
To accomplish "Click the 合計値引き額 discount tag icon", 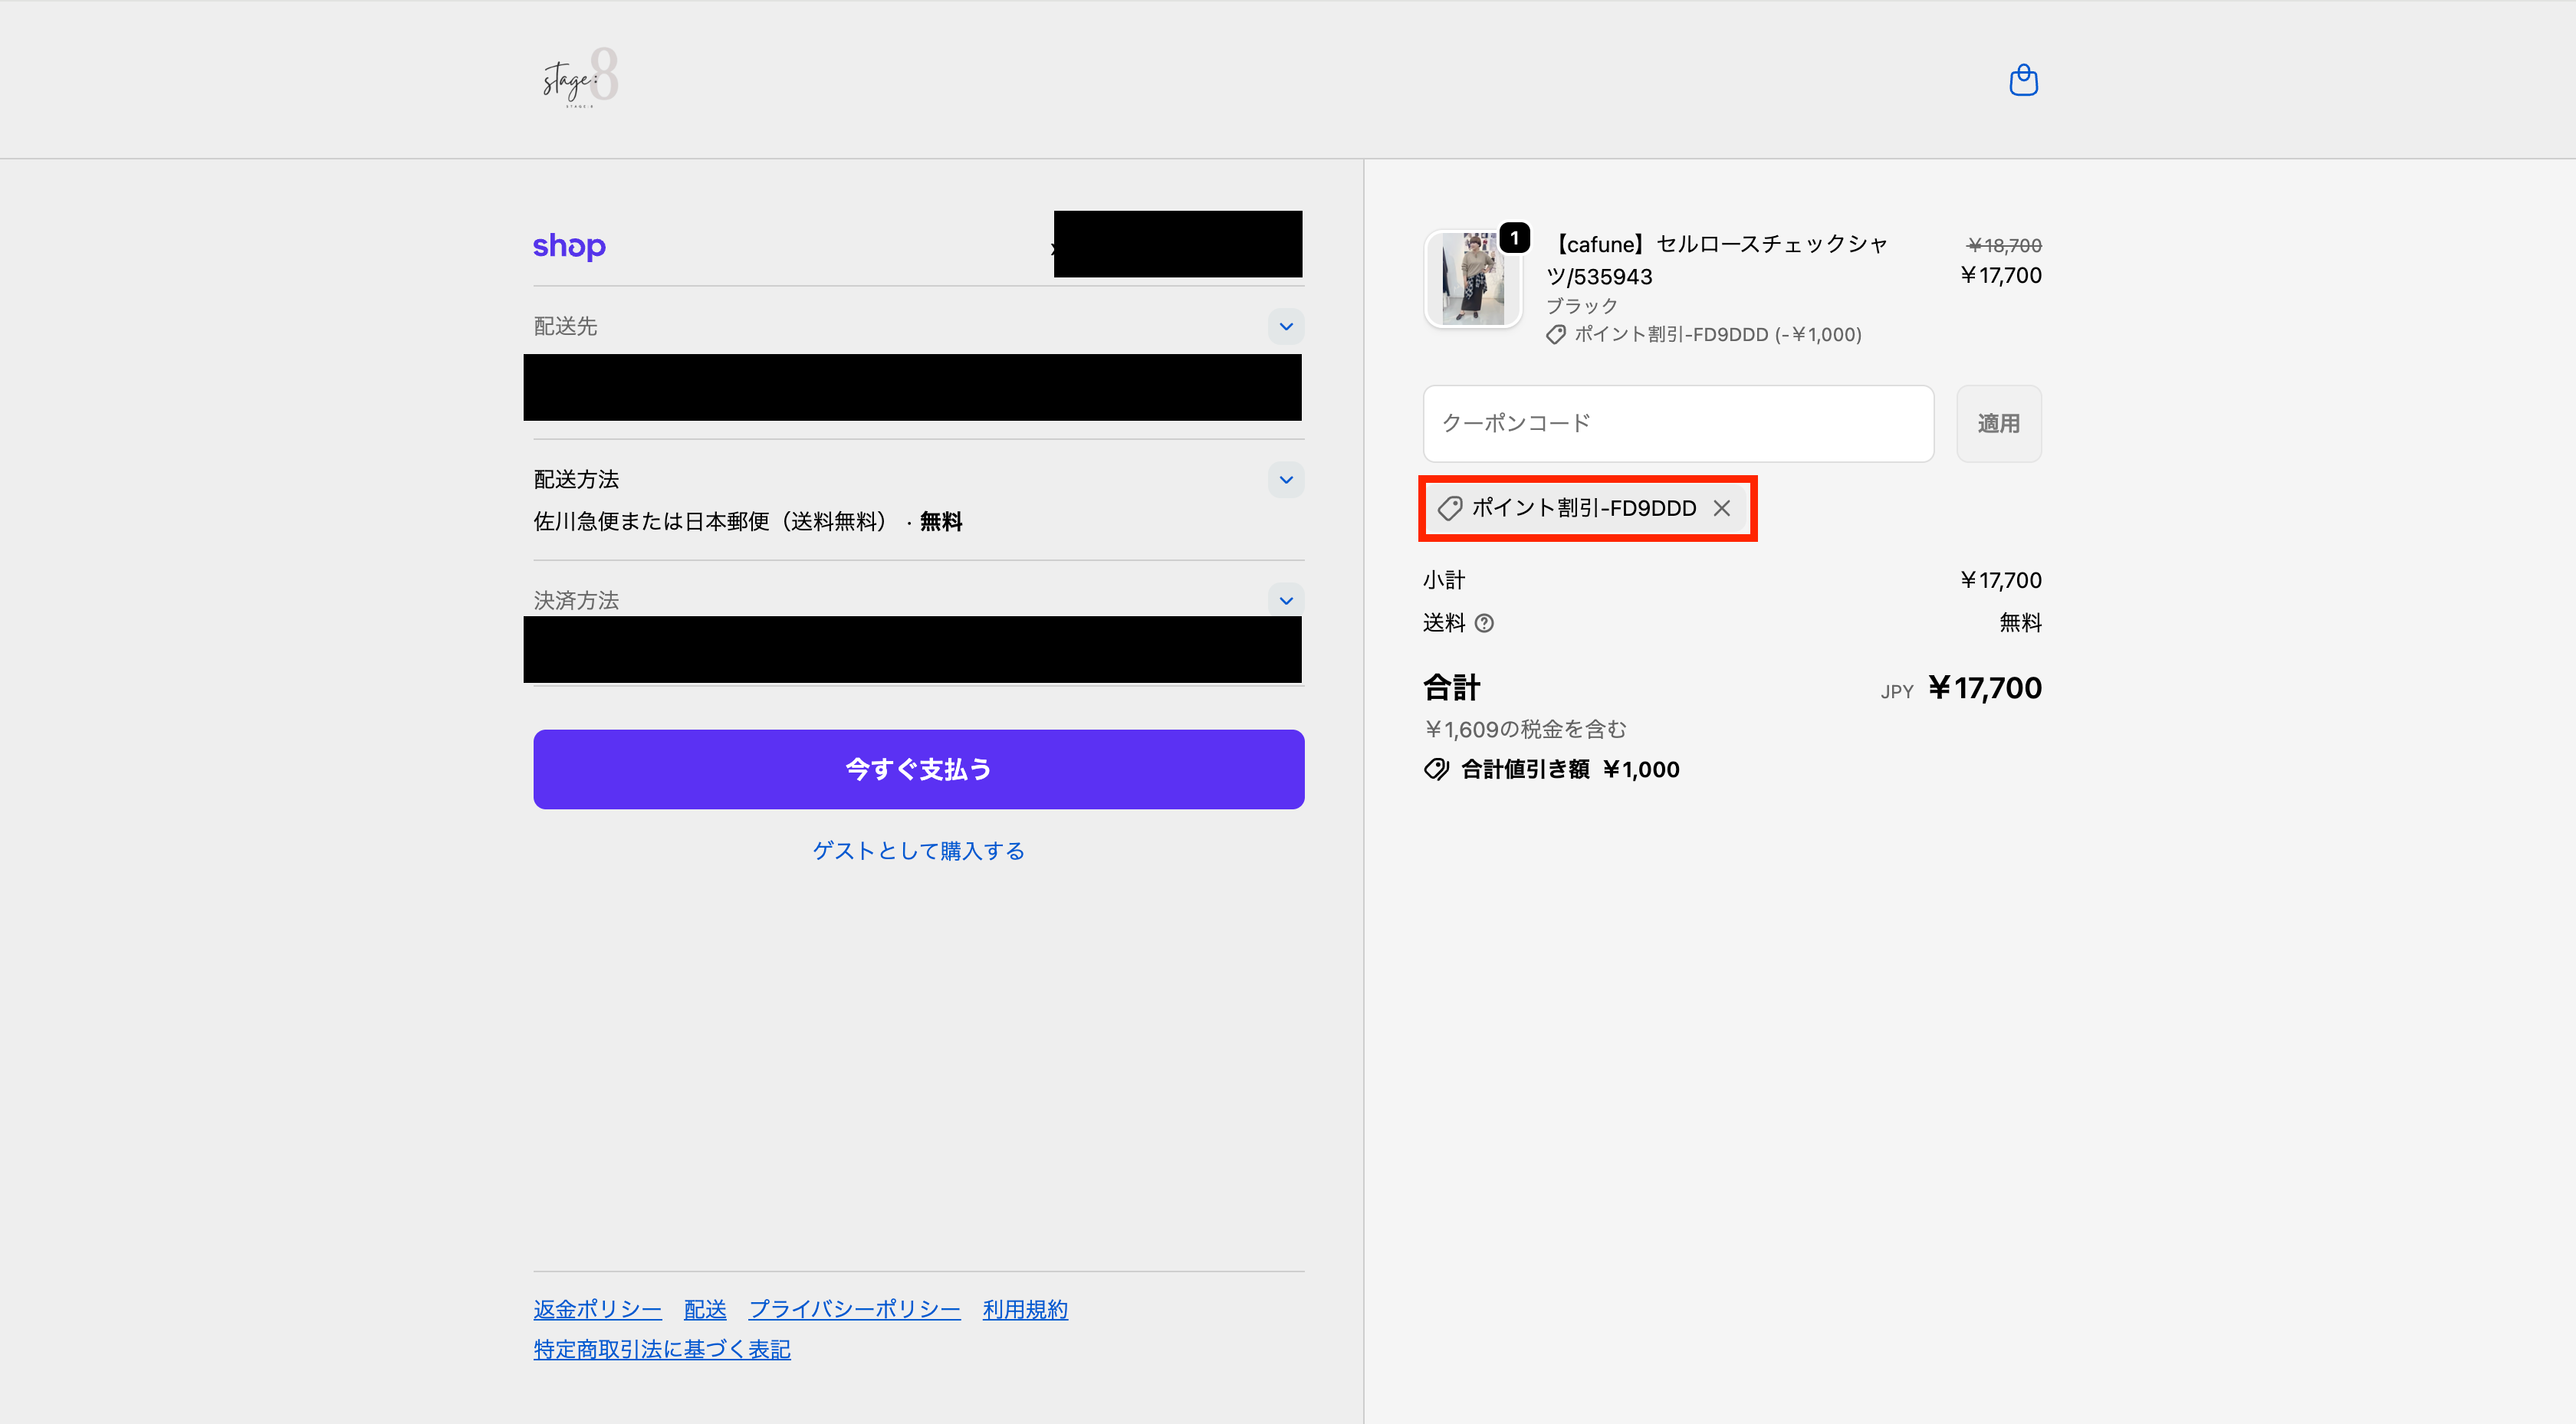I will [x=1436, y=769].
